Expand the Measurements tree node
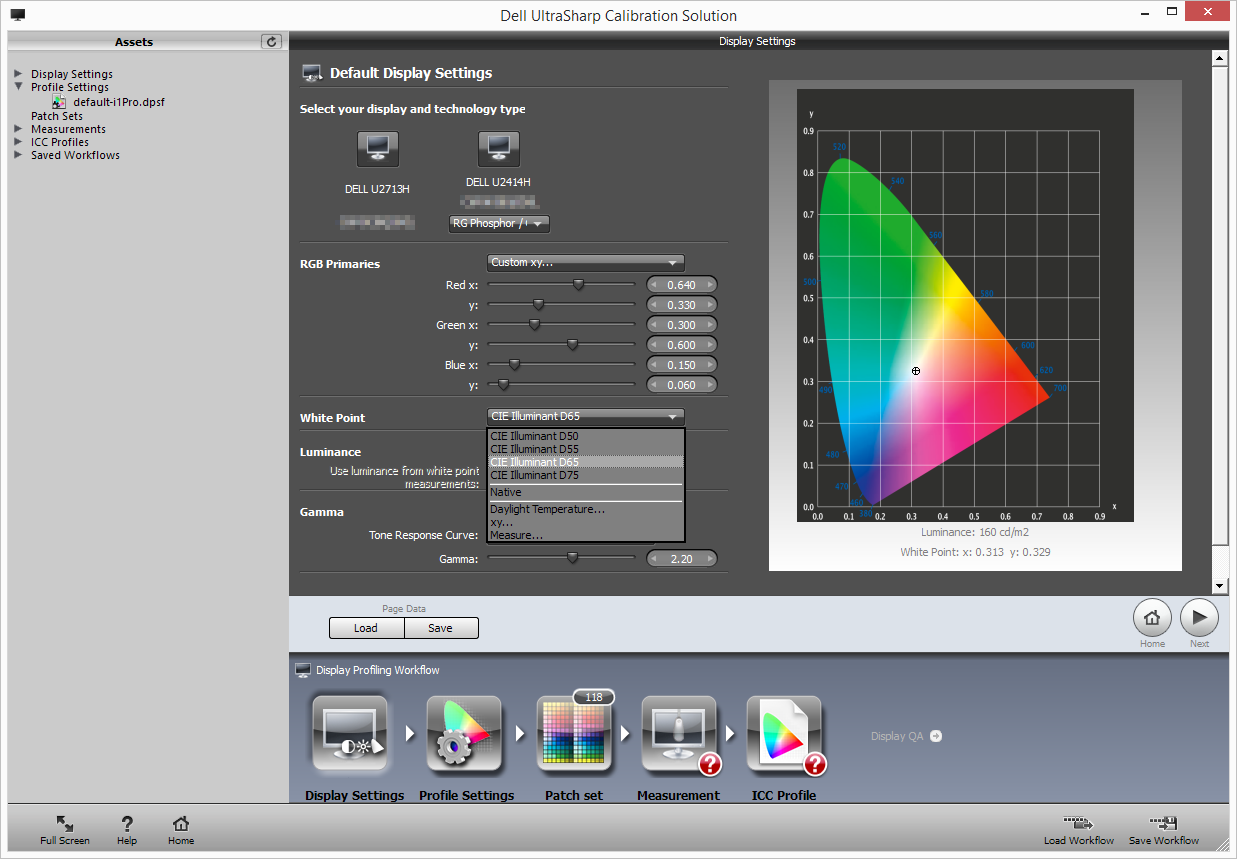The image size is (1237, 859). 19,129
